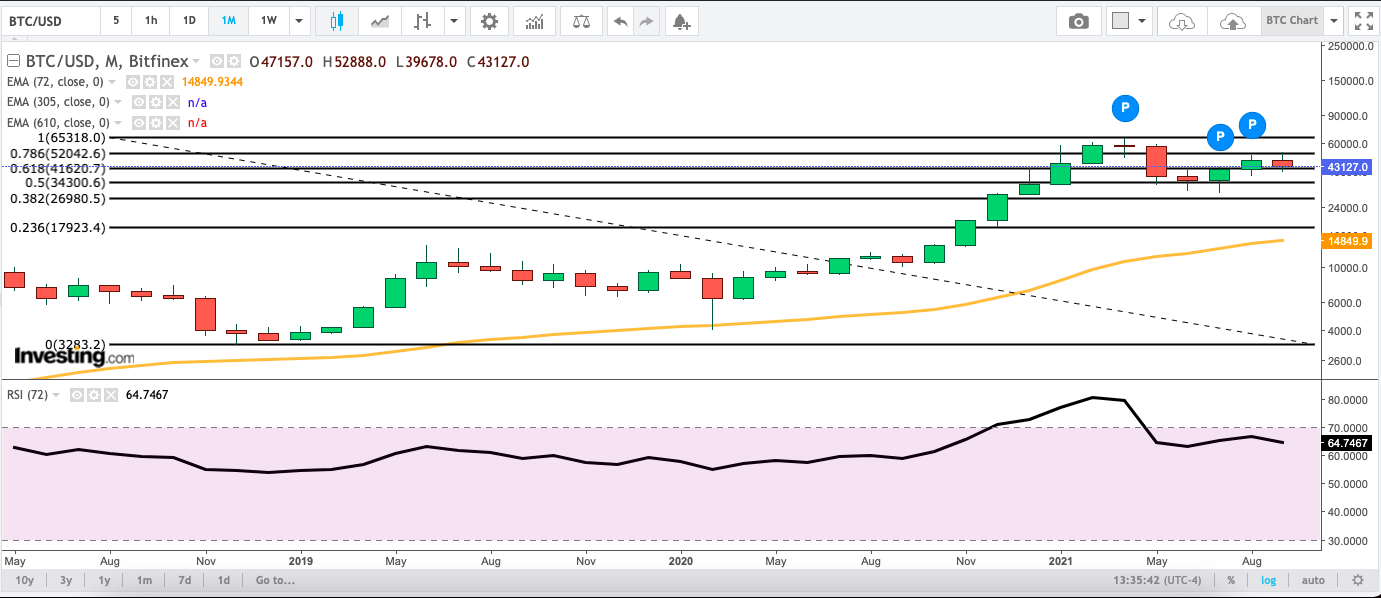The image size is (1381, 598).
Task: Expand BTC/USD, M, Bitfinex legend arrow
Action: click(196, 62)
